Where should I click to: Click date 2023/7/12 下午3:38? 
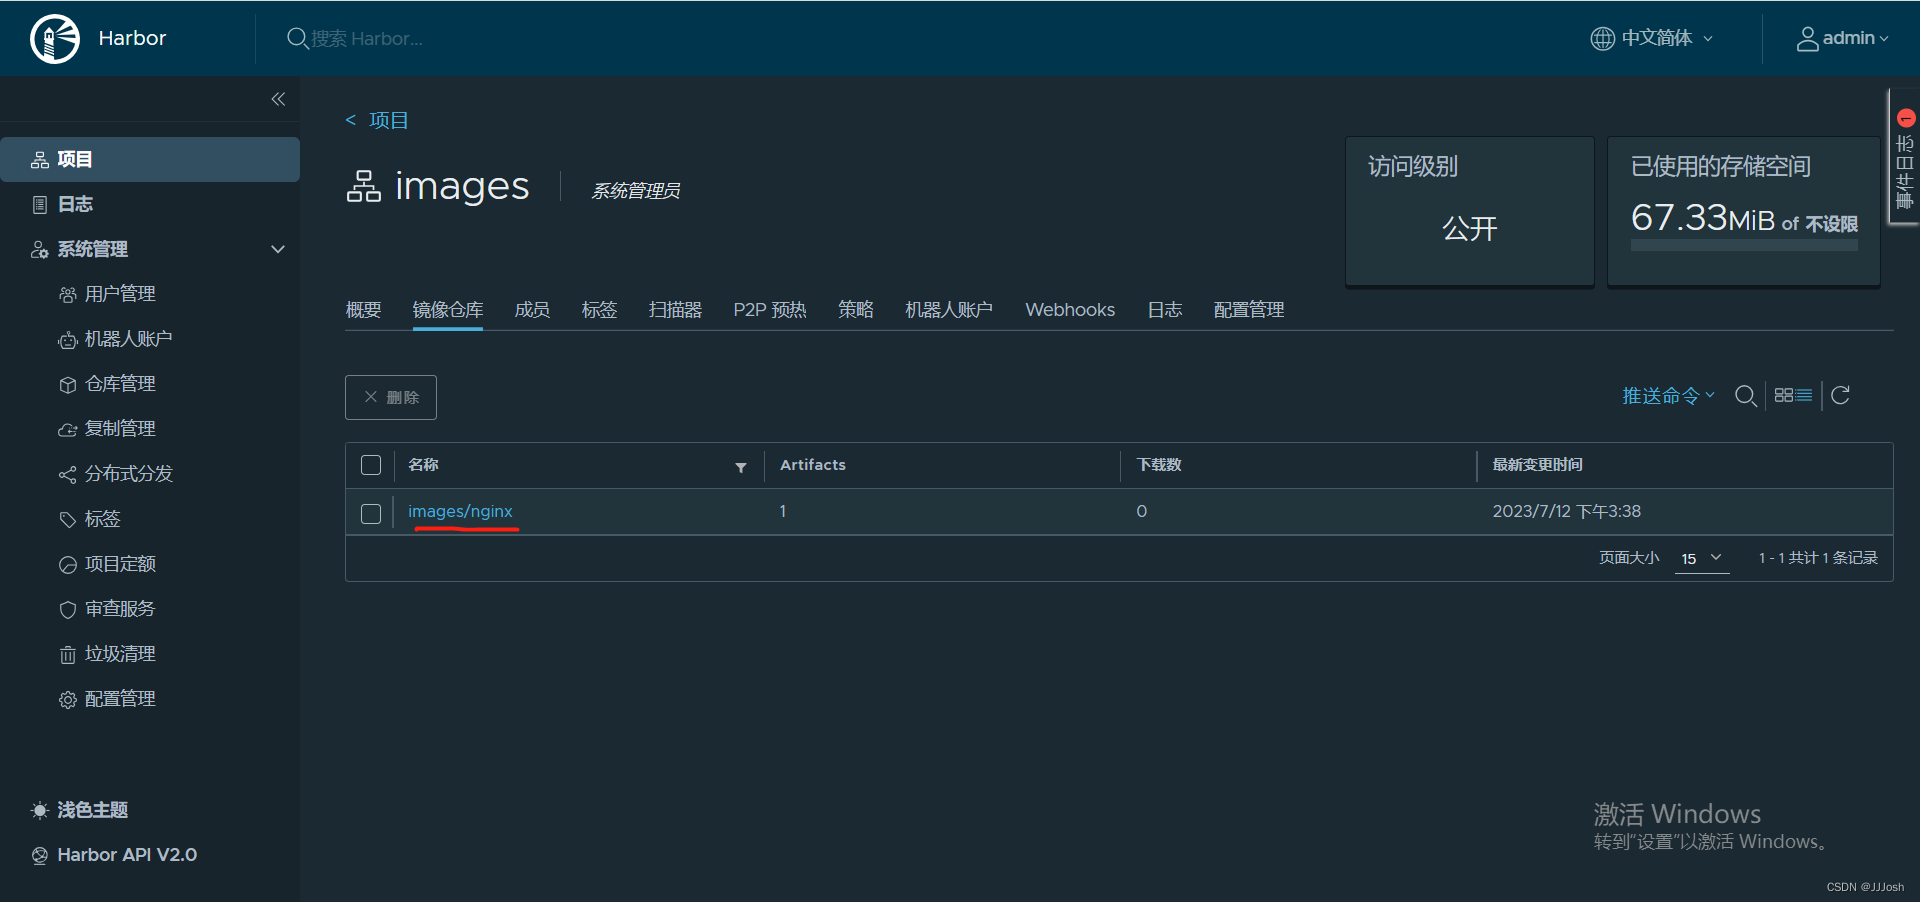pyautogui.click(x=1567, y=511)
